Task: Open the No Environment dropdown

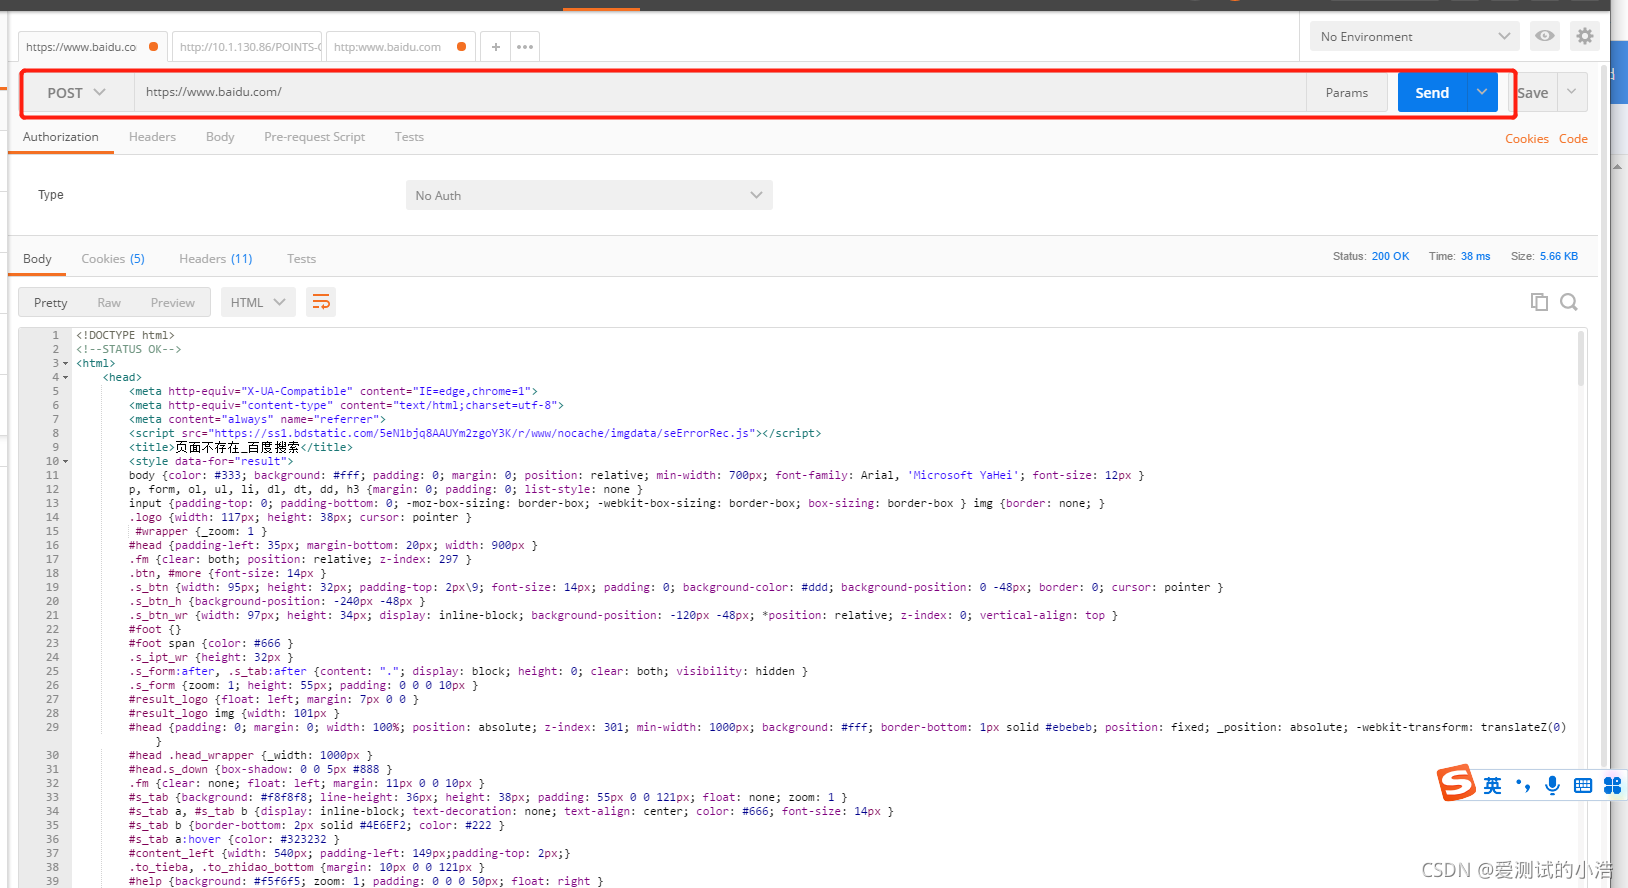Action: [1415, 36]
